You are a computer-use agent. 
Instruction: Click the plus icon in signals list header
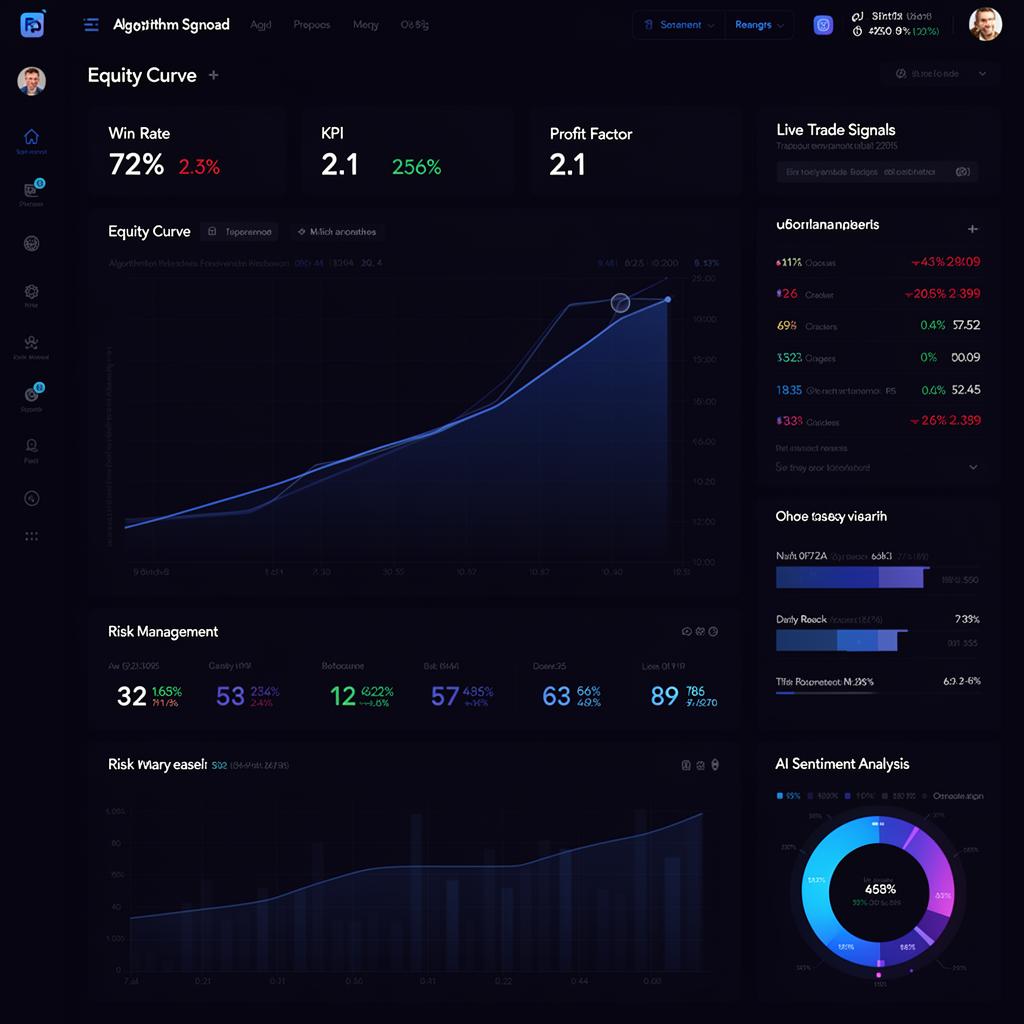[972, 229]
